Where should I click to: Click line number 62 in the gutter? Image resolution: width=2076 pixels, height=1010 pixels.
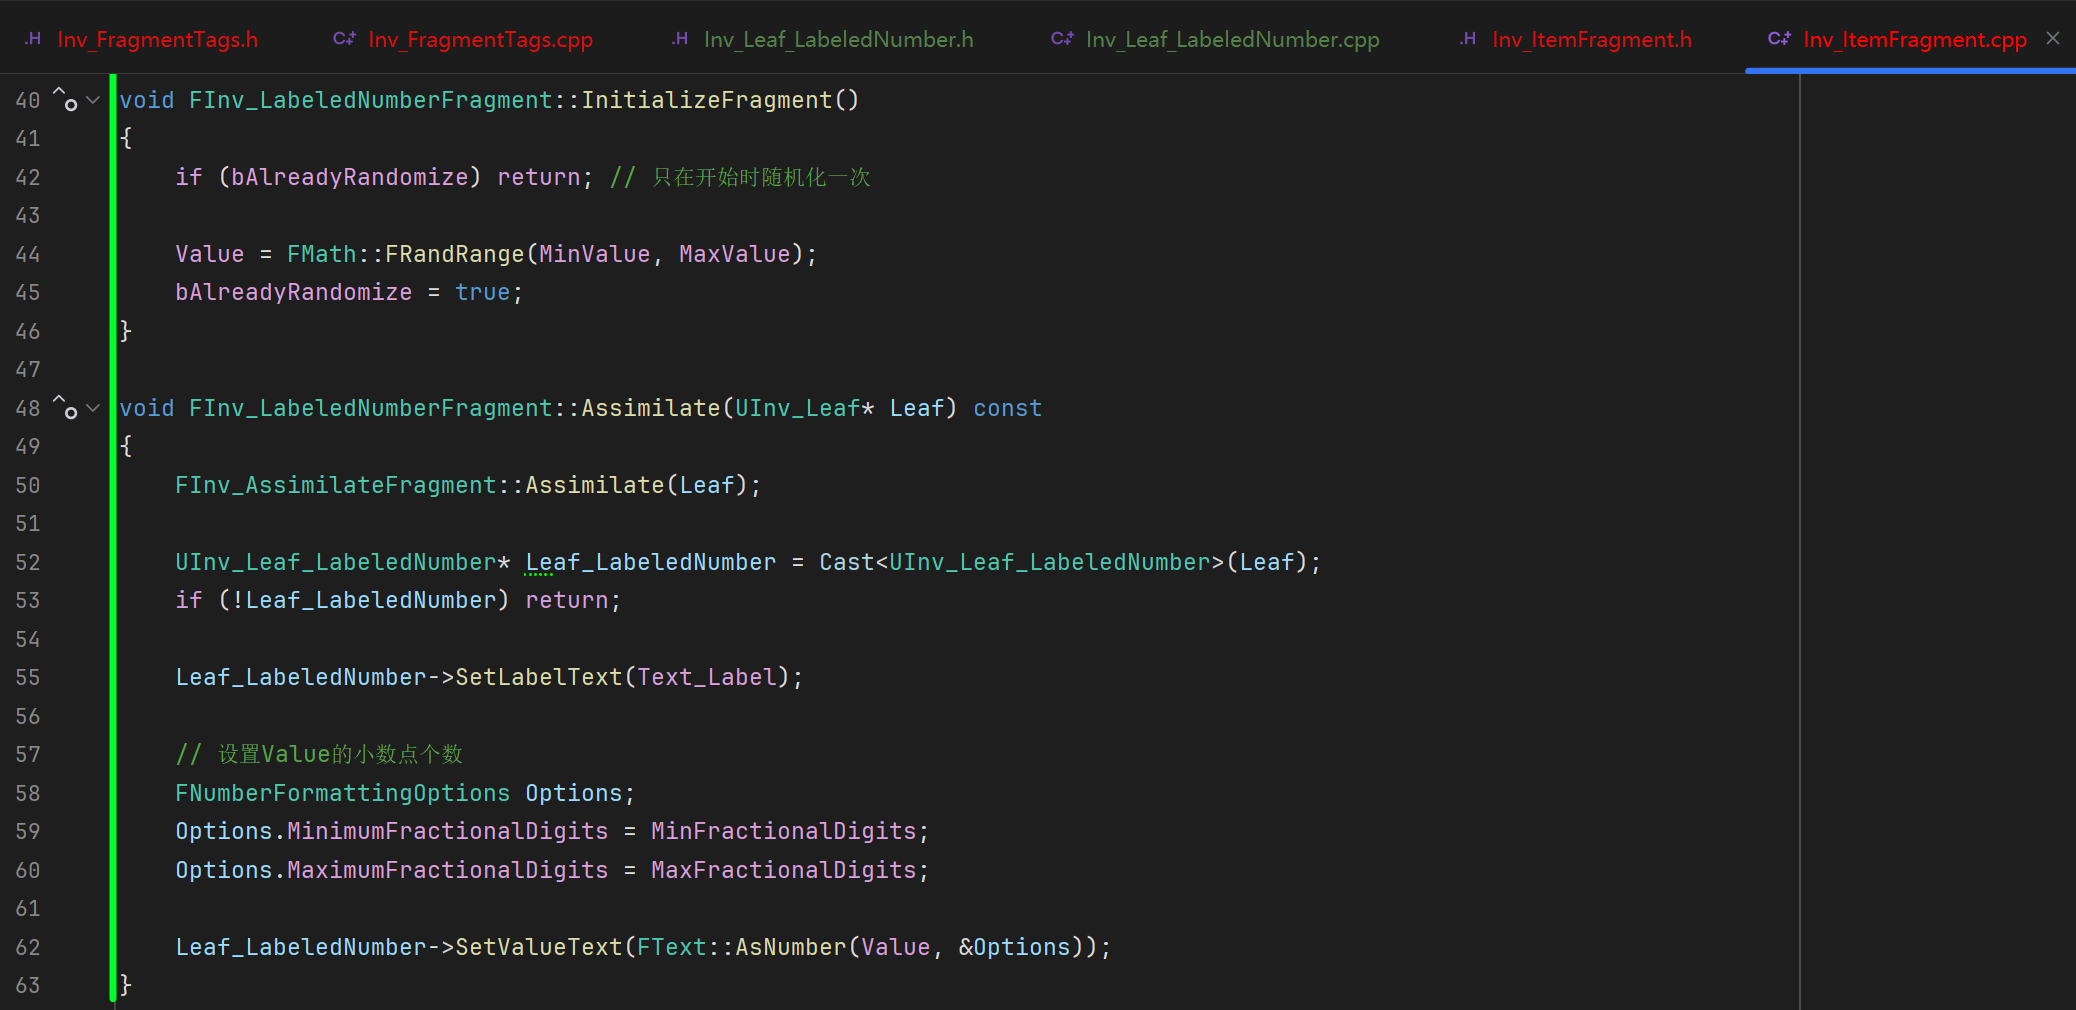tap(28, 947)
